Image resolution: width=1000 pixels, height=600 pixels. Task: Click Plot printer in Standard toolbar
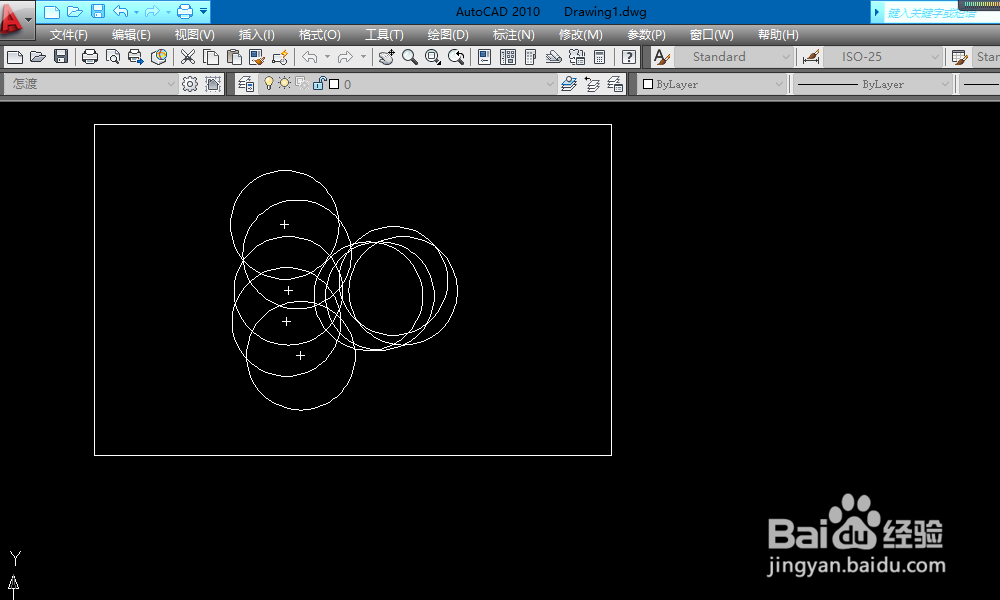90,57
